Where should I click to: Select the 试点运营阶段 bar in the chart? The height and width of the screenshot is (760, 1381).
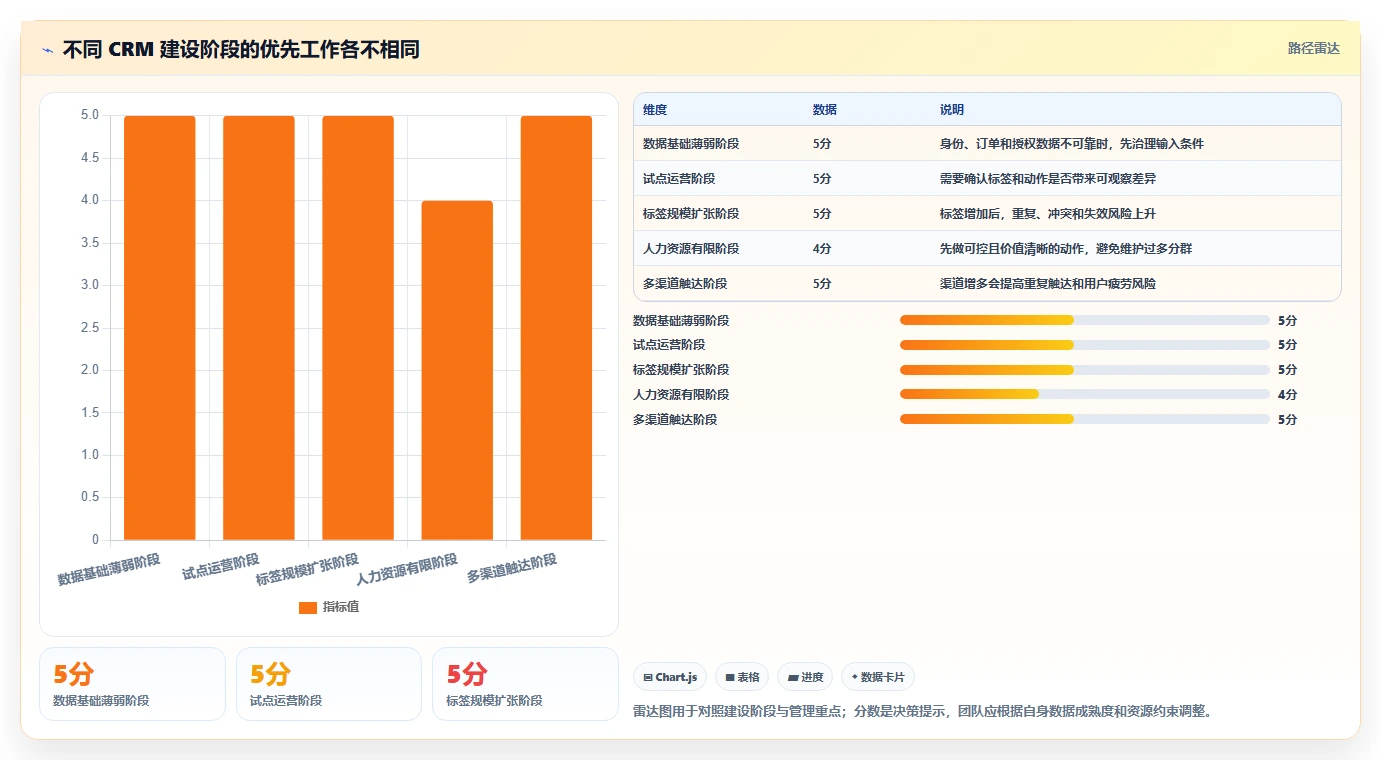(259, 328)
